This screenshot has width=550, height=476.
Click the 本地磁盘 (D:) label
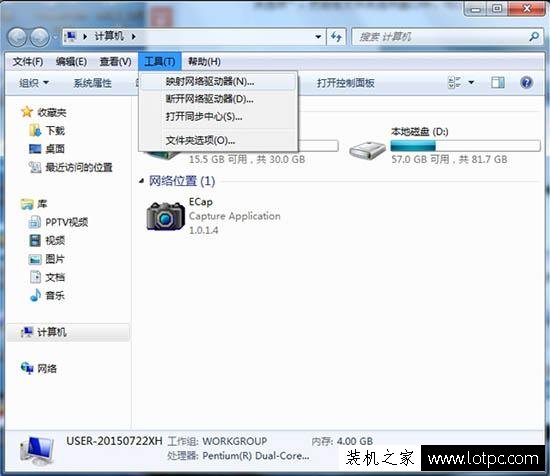click(x=420, y=132)
